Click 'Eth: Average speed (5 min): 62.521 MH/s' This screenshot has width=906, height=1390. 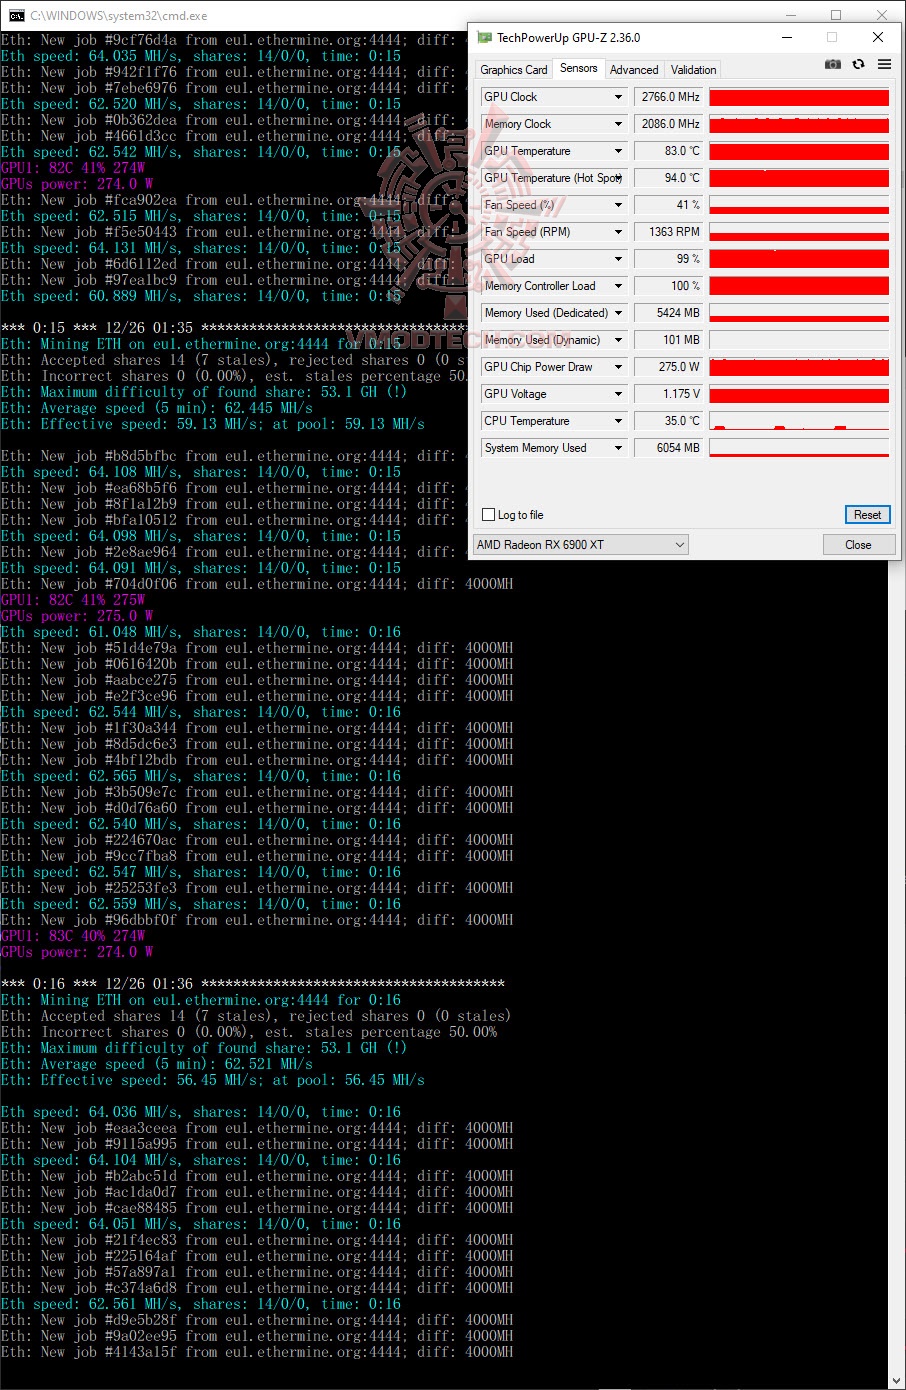(157, 1064)
